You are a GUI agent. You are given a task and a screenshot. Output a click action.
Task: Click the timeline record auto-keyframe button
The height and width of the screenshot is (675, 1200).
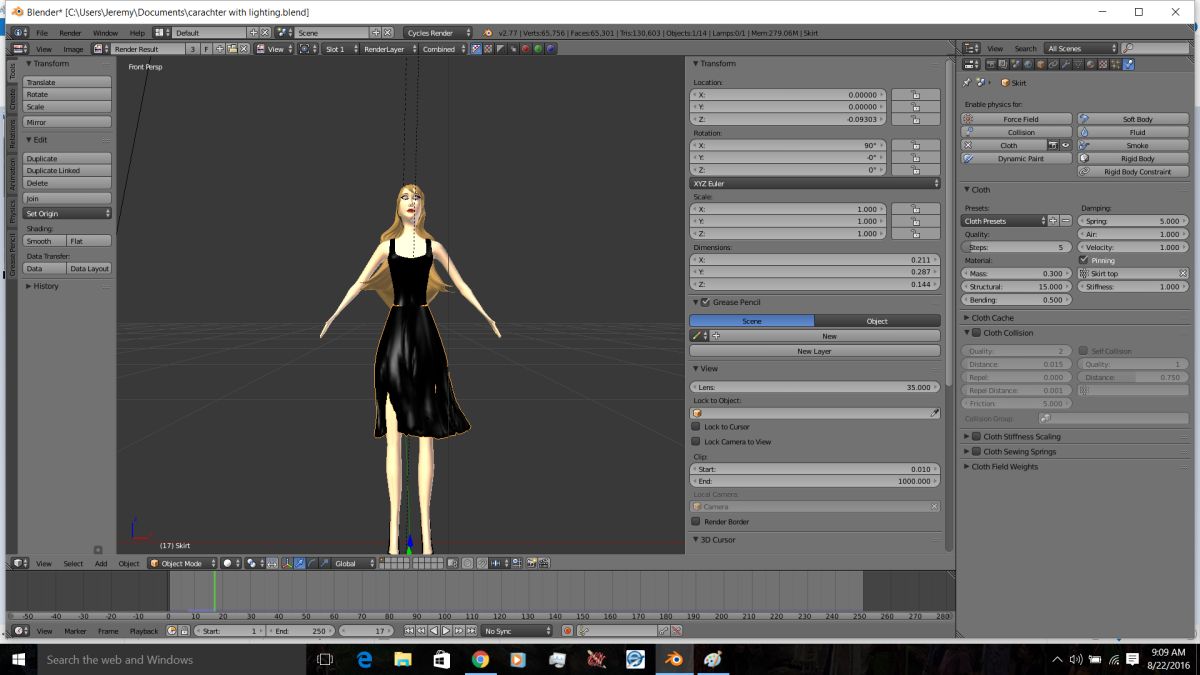567,631
